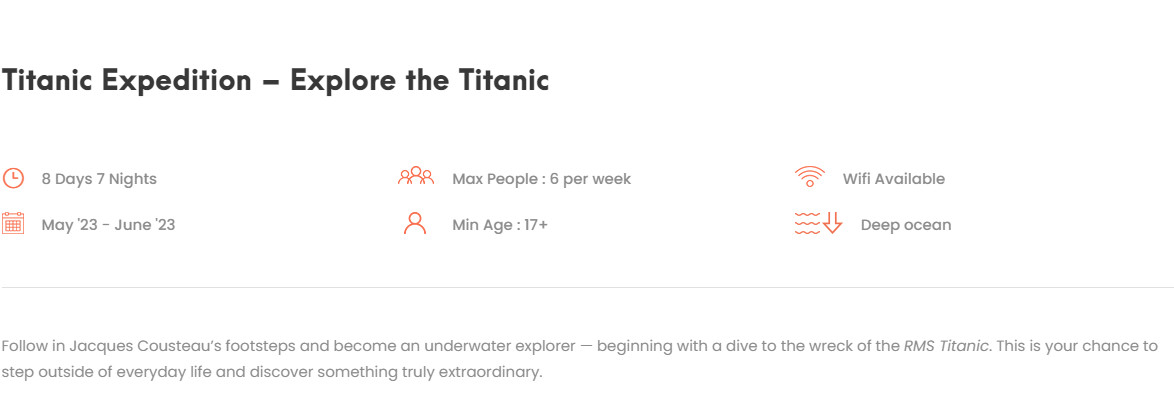Click the 'Deep ocean' label
Image resolution: width=1174 pixels, height=399 pixels.
[x=906, y=225]
